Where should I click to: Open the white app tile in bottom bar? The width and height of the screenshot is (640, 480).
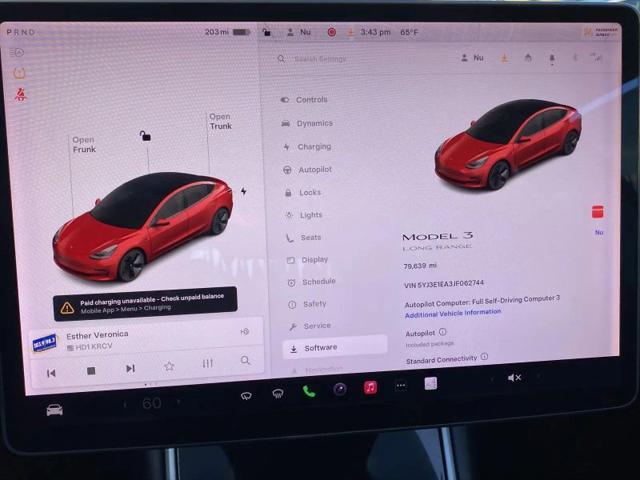coord(431,383)
